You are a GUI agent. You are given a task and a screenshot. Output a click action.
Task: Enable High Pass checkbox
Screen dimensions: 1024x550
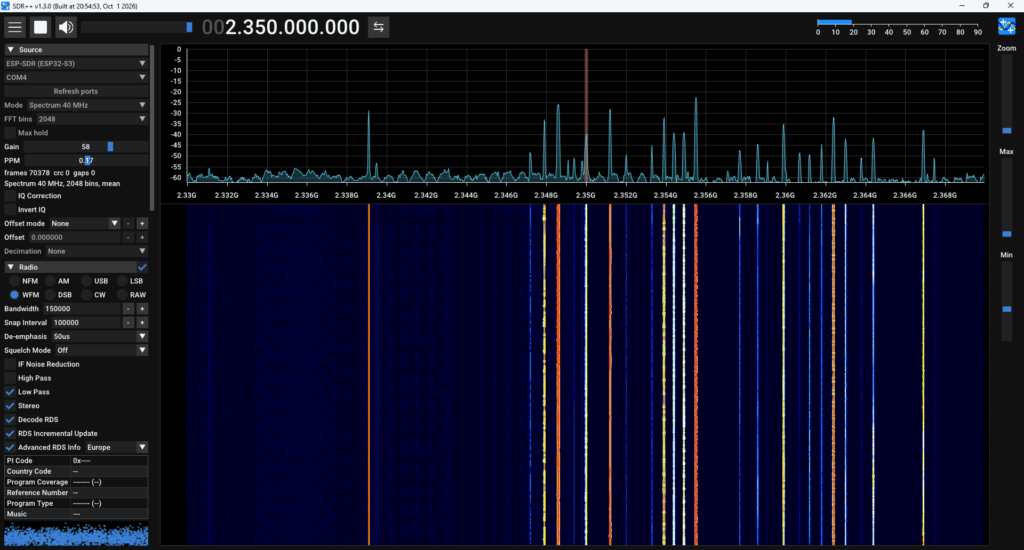click(x=10, y=378)
